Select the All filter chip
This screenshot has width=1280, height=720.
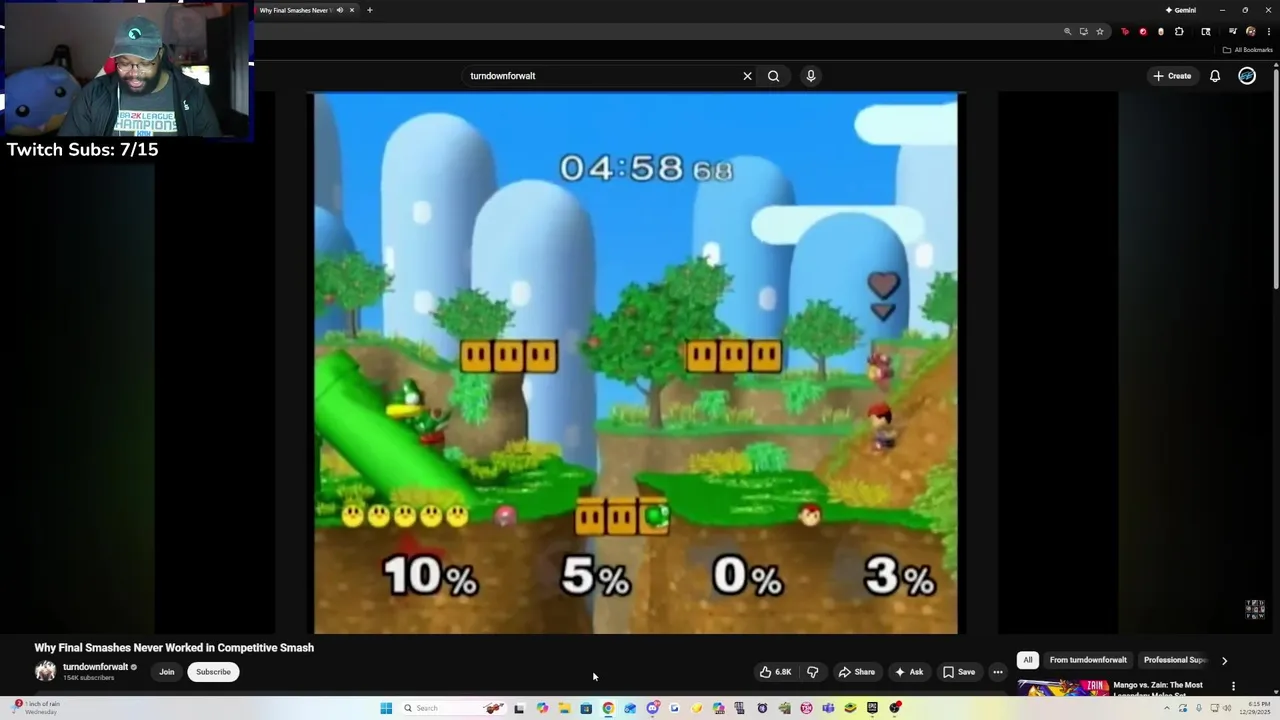(x=1027, y=660)
